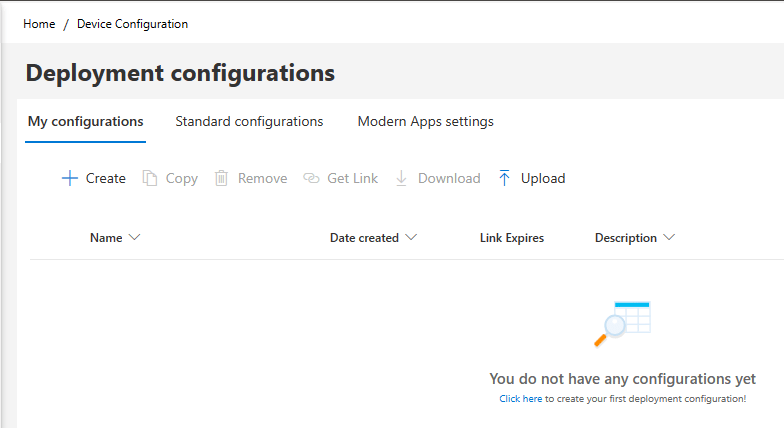Screen dimensions: 784x428
Task: Click the Upload arrow icon
Action: coord(504,178)
